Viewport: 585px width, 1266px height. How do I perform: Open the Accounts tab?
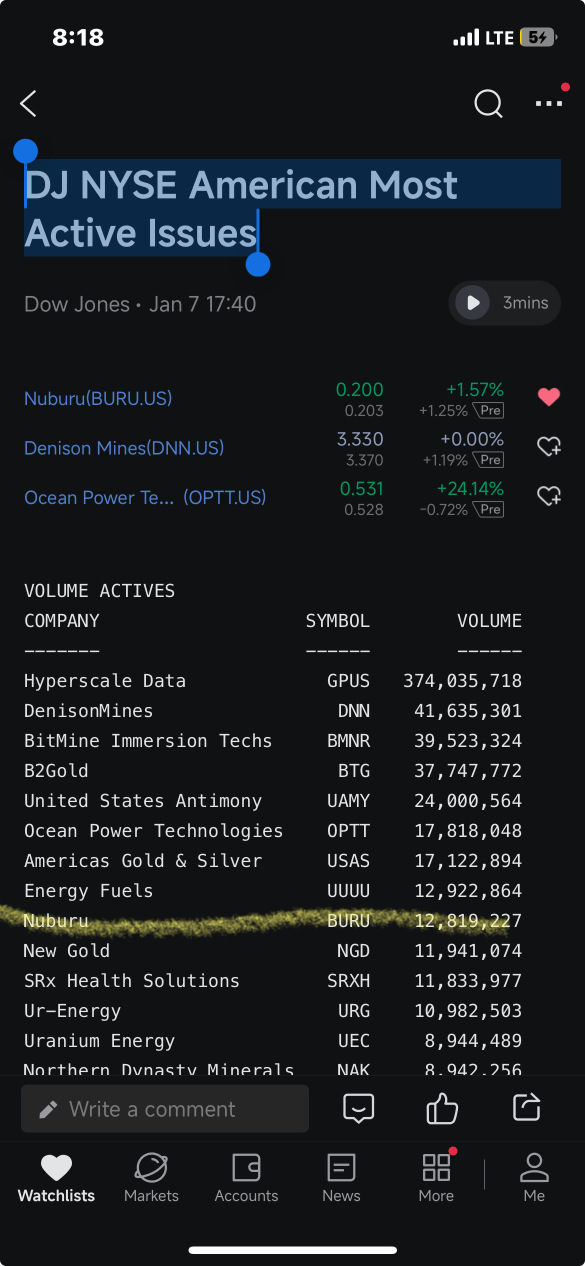point(246,1178)
